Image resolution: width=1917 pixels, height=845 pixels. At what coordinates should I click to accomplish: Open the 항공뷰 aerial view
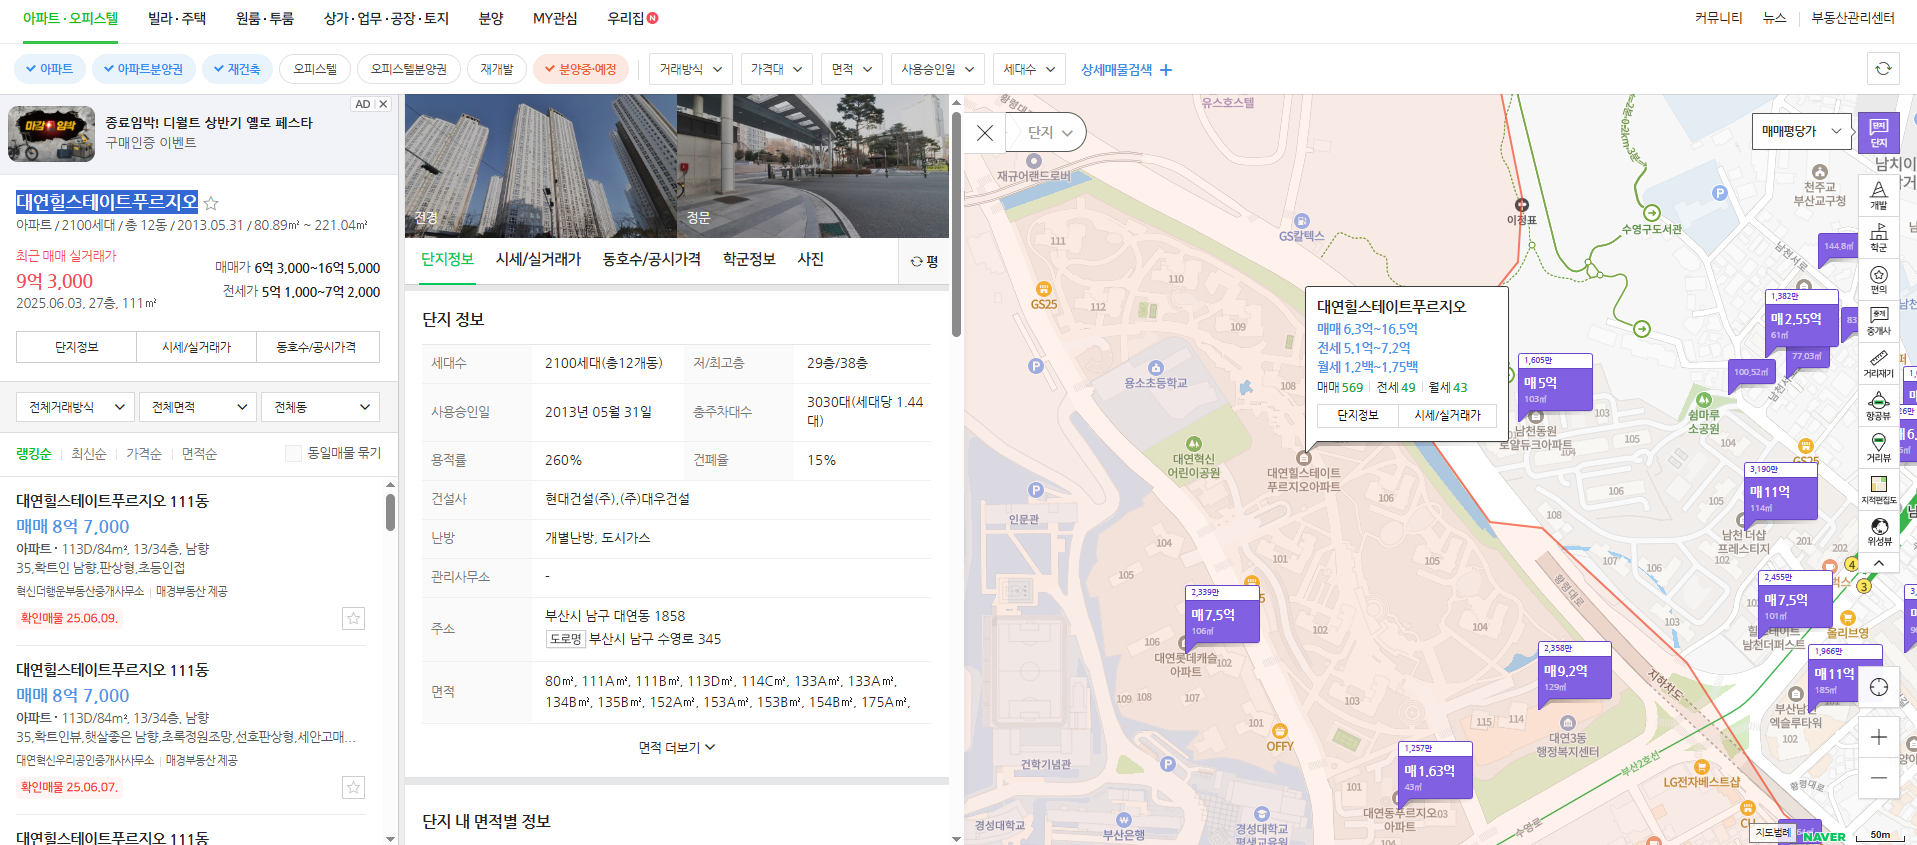tap(1878, 406)
